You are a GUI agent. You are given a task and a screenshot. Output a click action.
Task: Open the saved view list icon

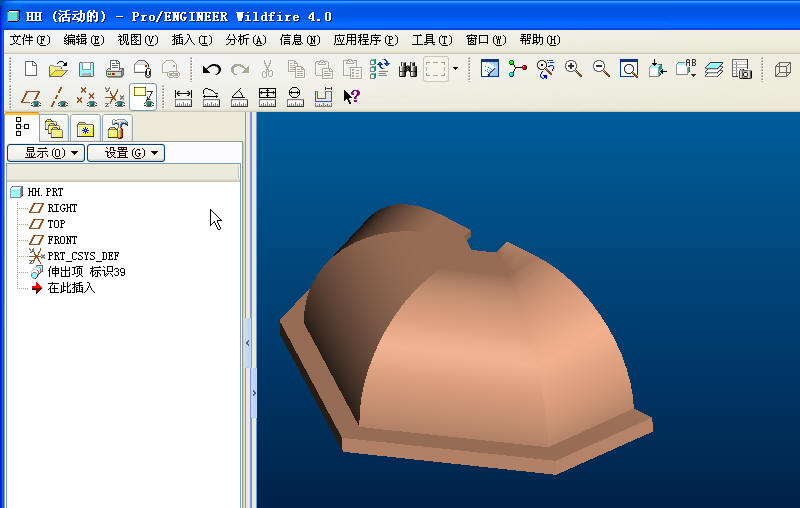686,68
